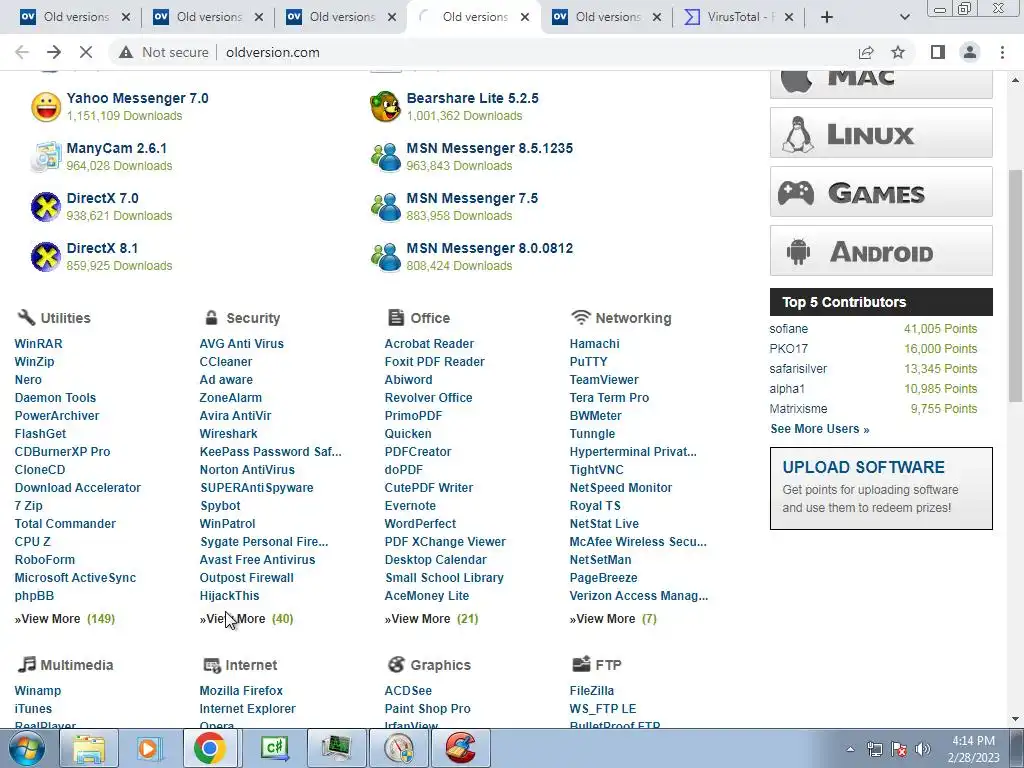Click the Internet category icon
The width and height of the screenshot is (1024, 768).
point(212,665)
